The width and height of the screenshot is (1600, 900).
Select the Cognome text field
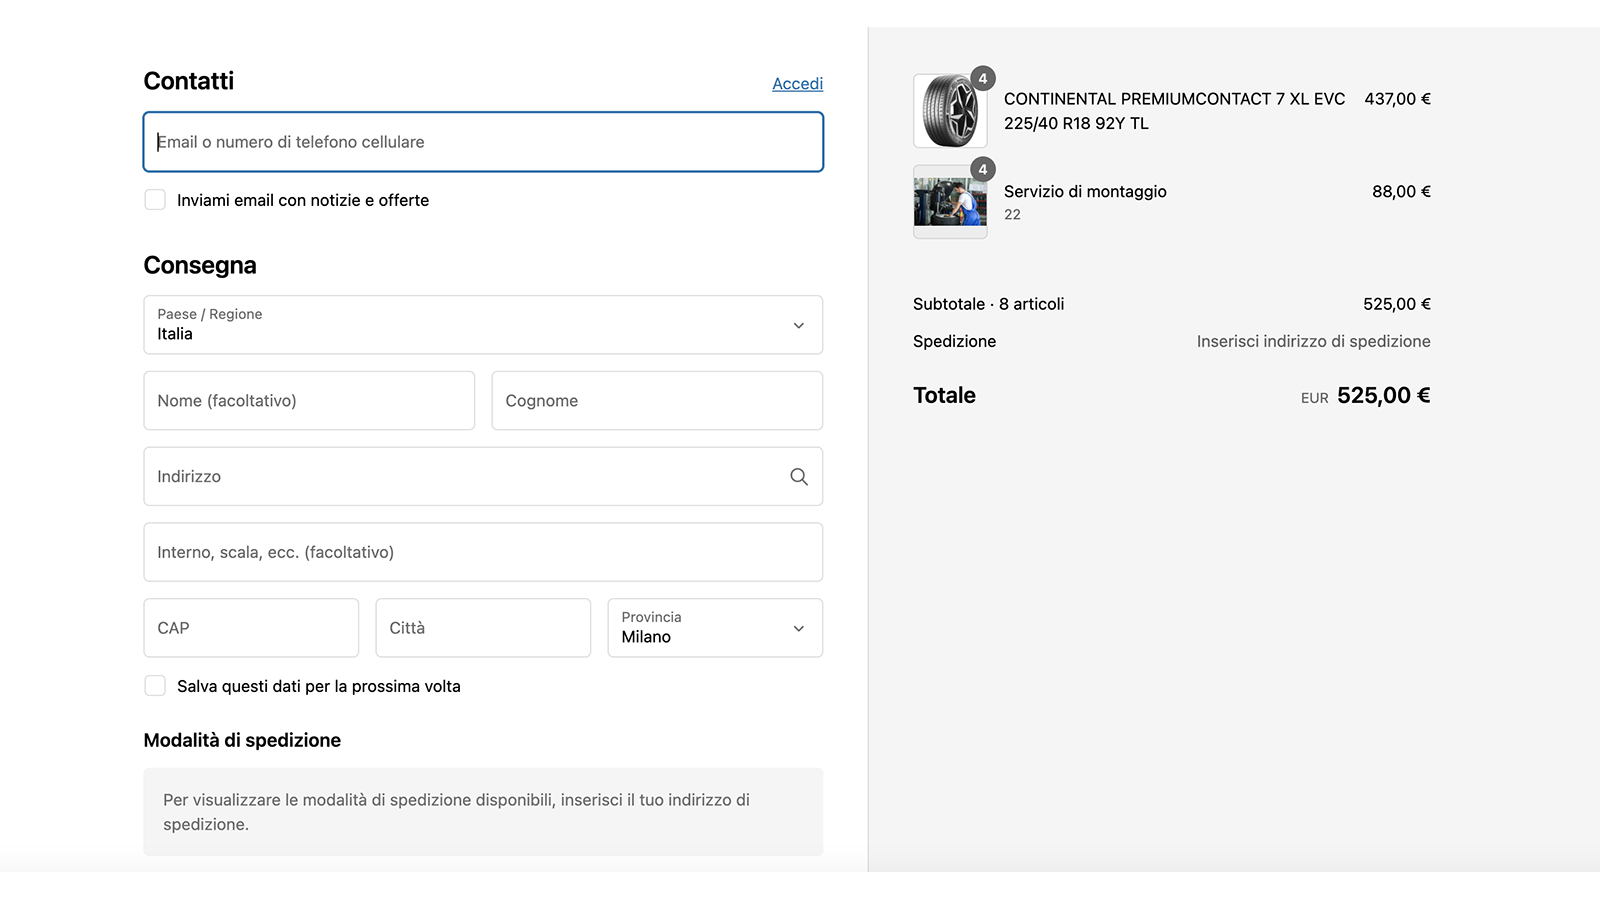coord(657,401)
